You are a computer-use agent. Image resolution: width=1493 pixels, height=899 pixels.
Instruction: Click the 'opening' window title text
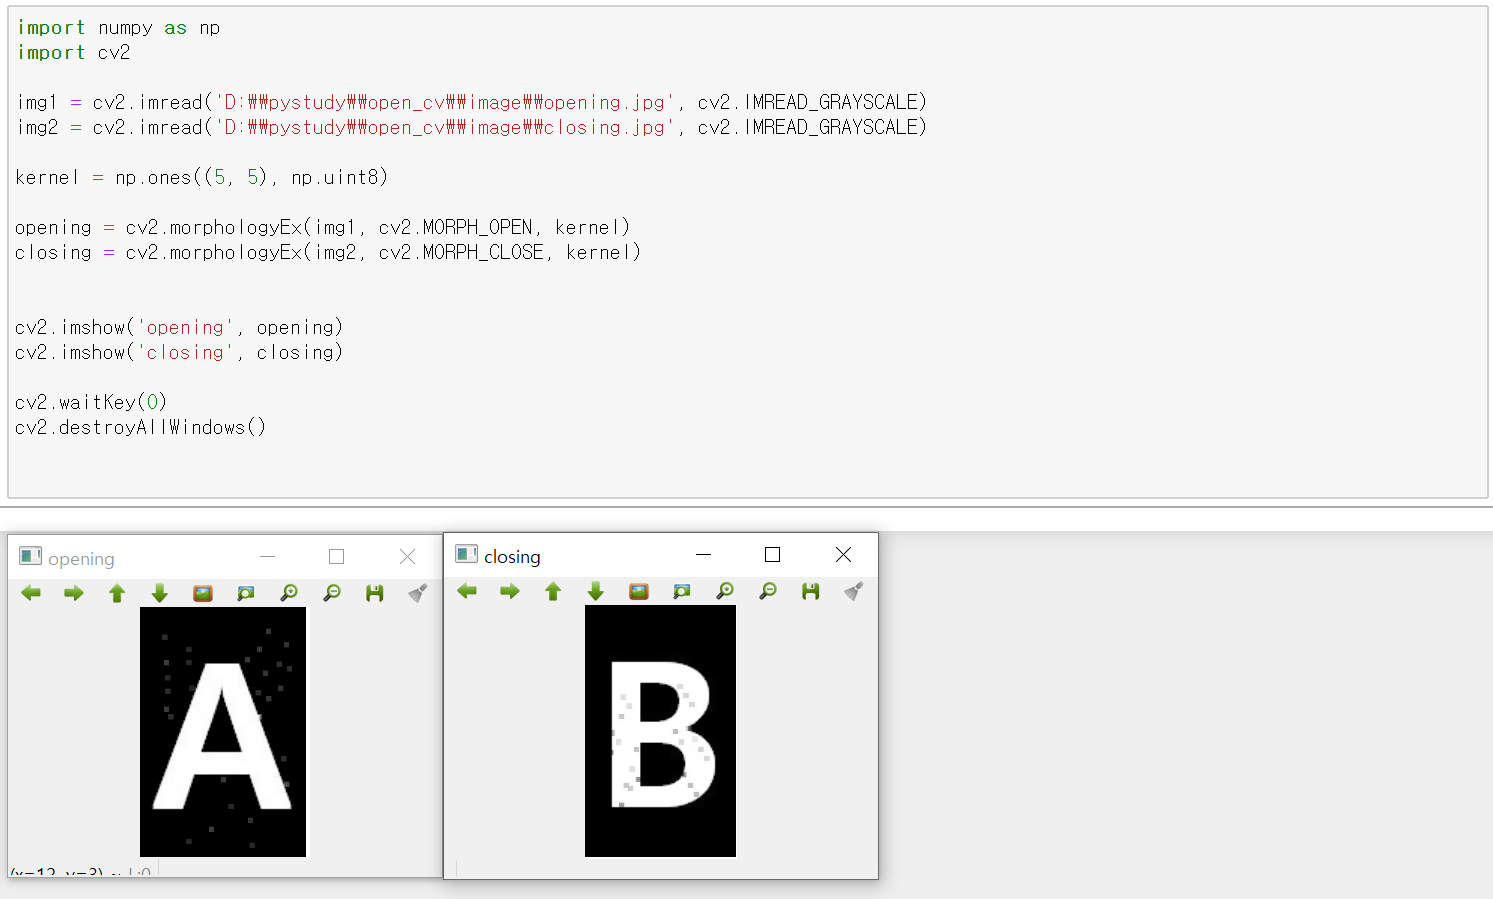pos(81,559)
